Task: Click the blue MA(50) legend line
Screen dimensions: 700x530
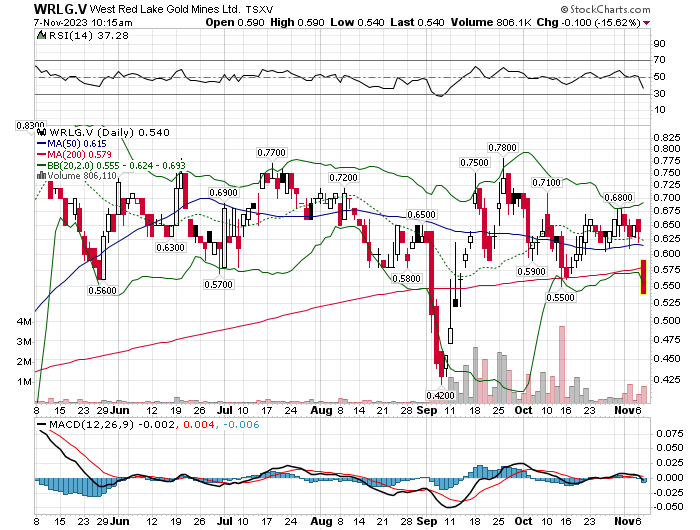Action: (42, 143)
